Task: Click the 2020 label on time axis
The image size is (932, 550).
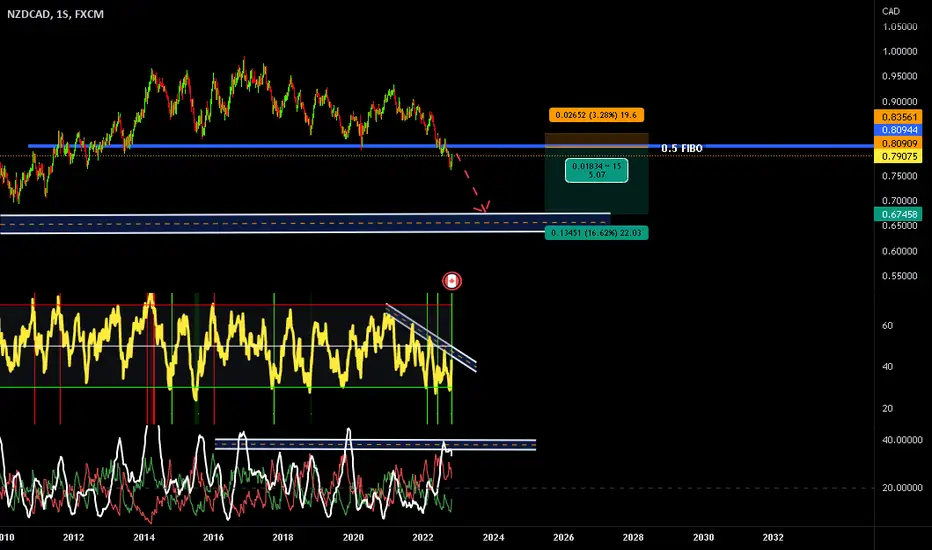Action: (353, 538)
